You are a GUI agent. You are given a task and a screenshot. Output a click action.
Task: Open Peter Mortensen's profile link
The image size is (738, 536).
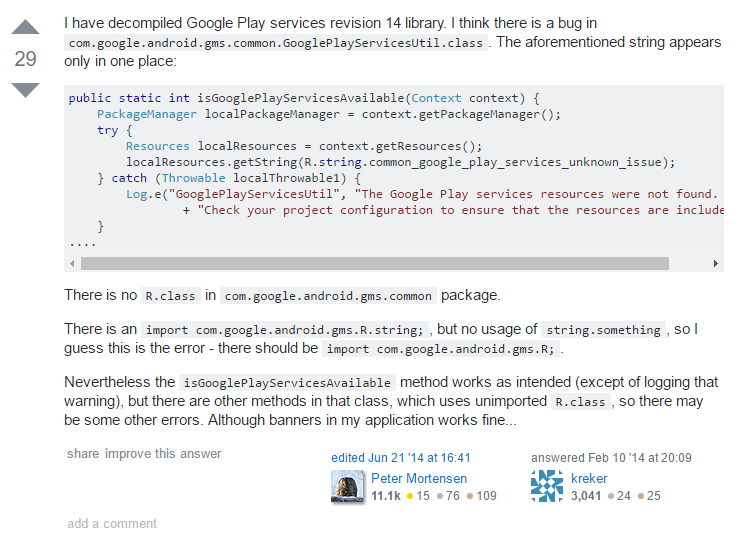tap(419, 478)
